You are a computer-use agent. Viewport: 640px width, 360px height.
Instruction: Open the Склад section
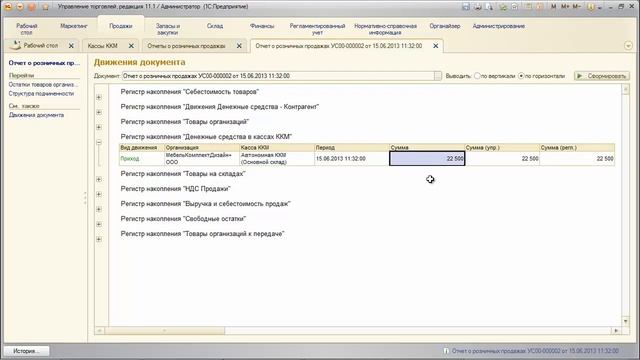point(215,26)
